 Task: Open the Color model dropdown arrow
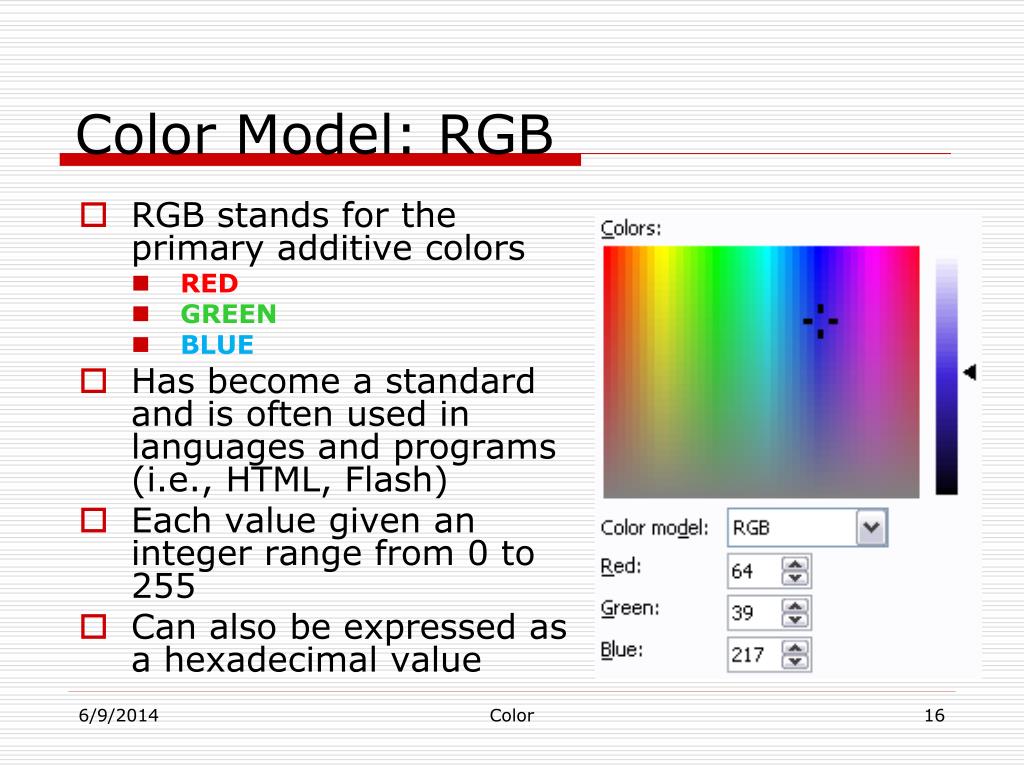[x=872, y=528]
